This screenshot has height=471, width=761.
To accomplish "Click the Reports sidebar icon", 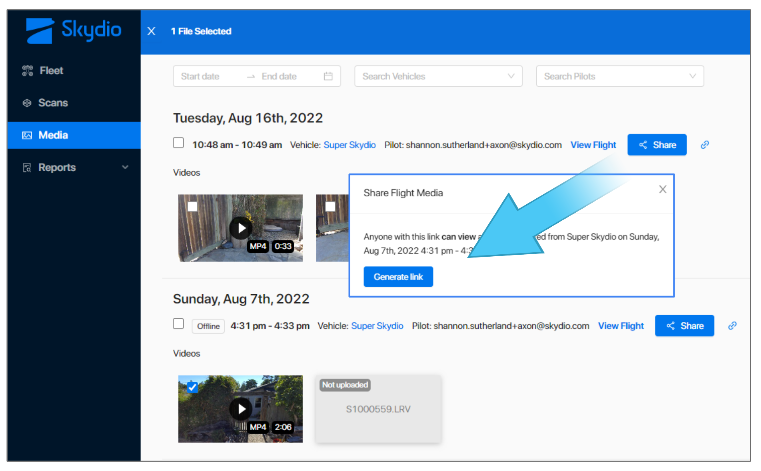I will coord(27,168).
